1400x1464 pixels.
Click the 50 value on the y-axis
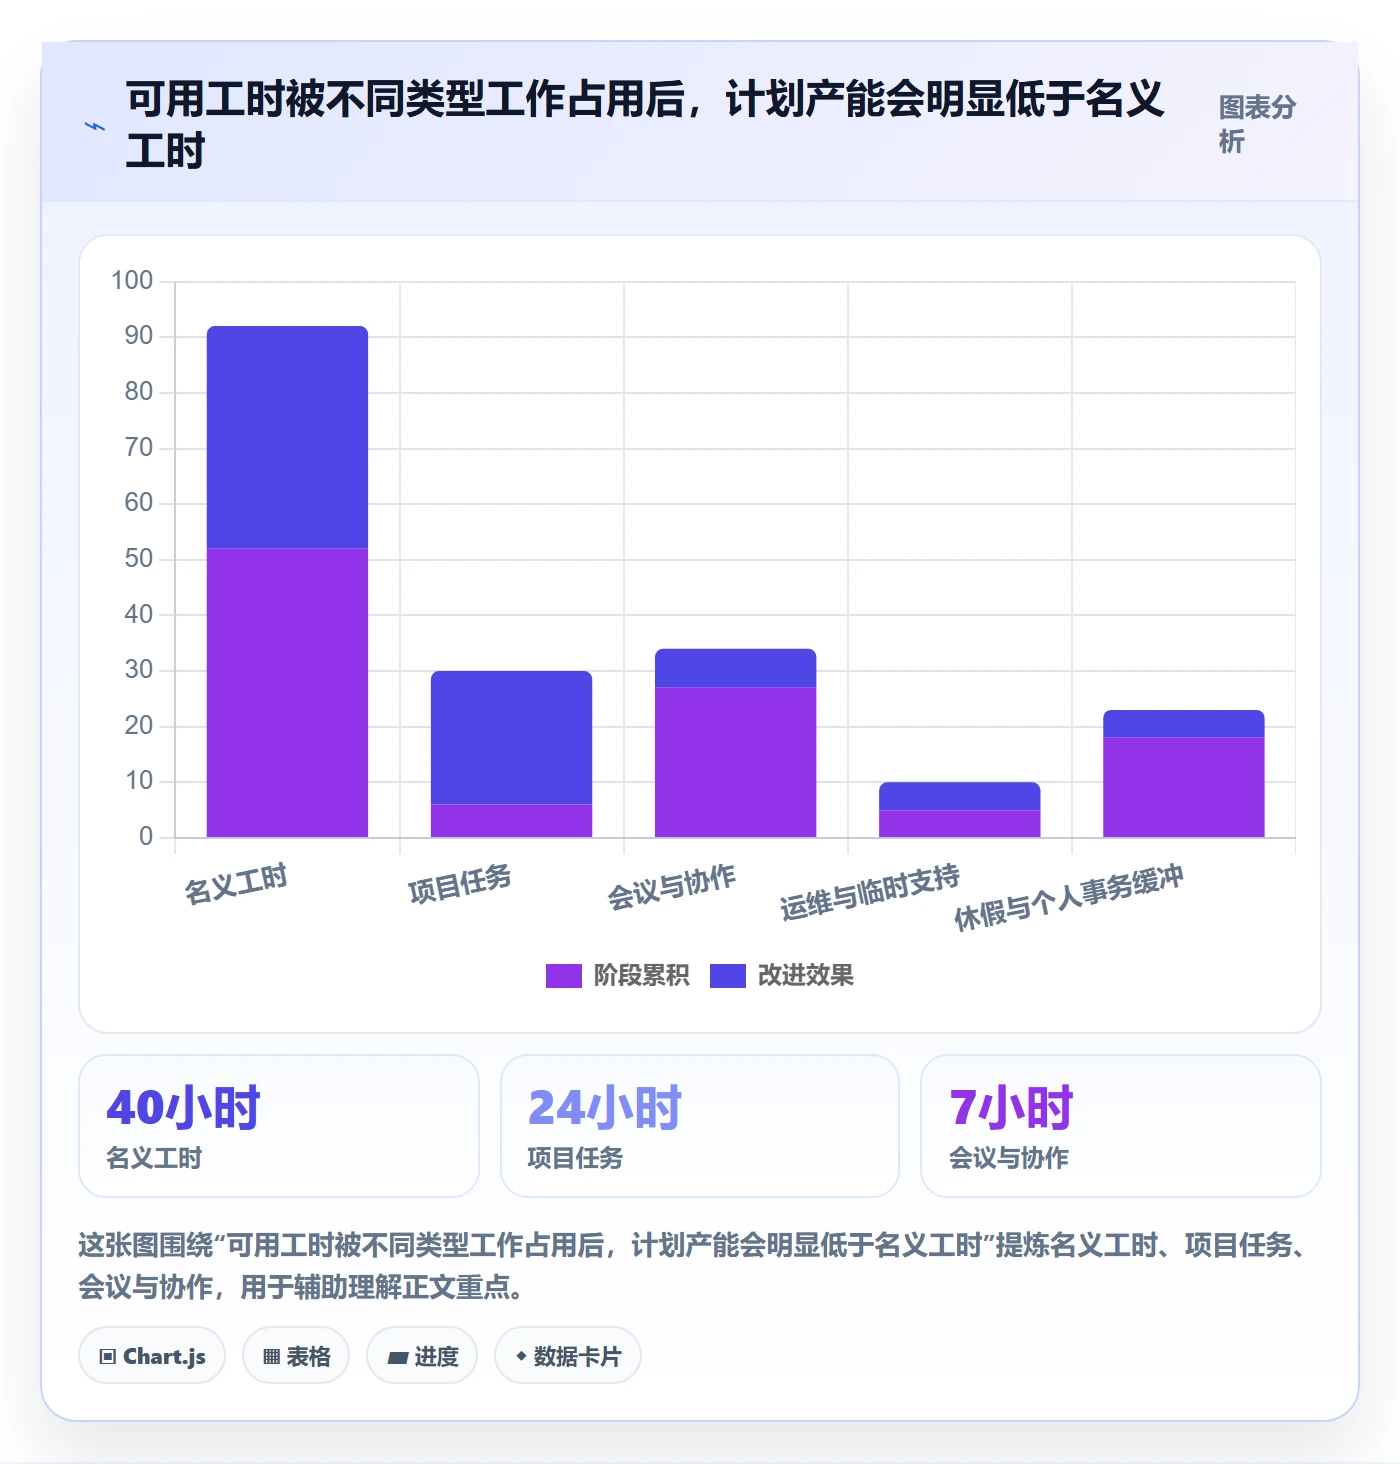[139, 559]
